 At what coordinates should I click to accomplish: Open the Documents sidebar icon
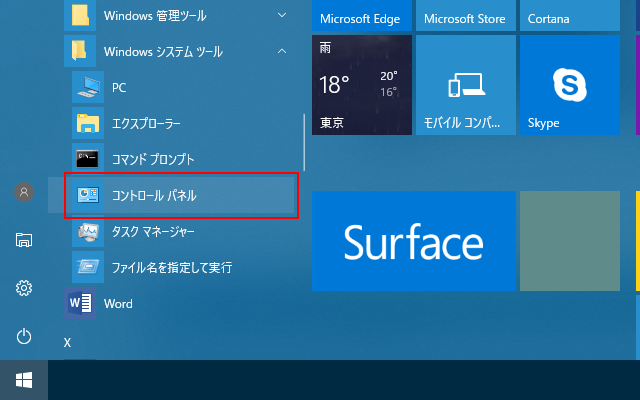click(24, 240)
